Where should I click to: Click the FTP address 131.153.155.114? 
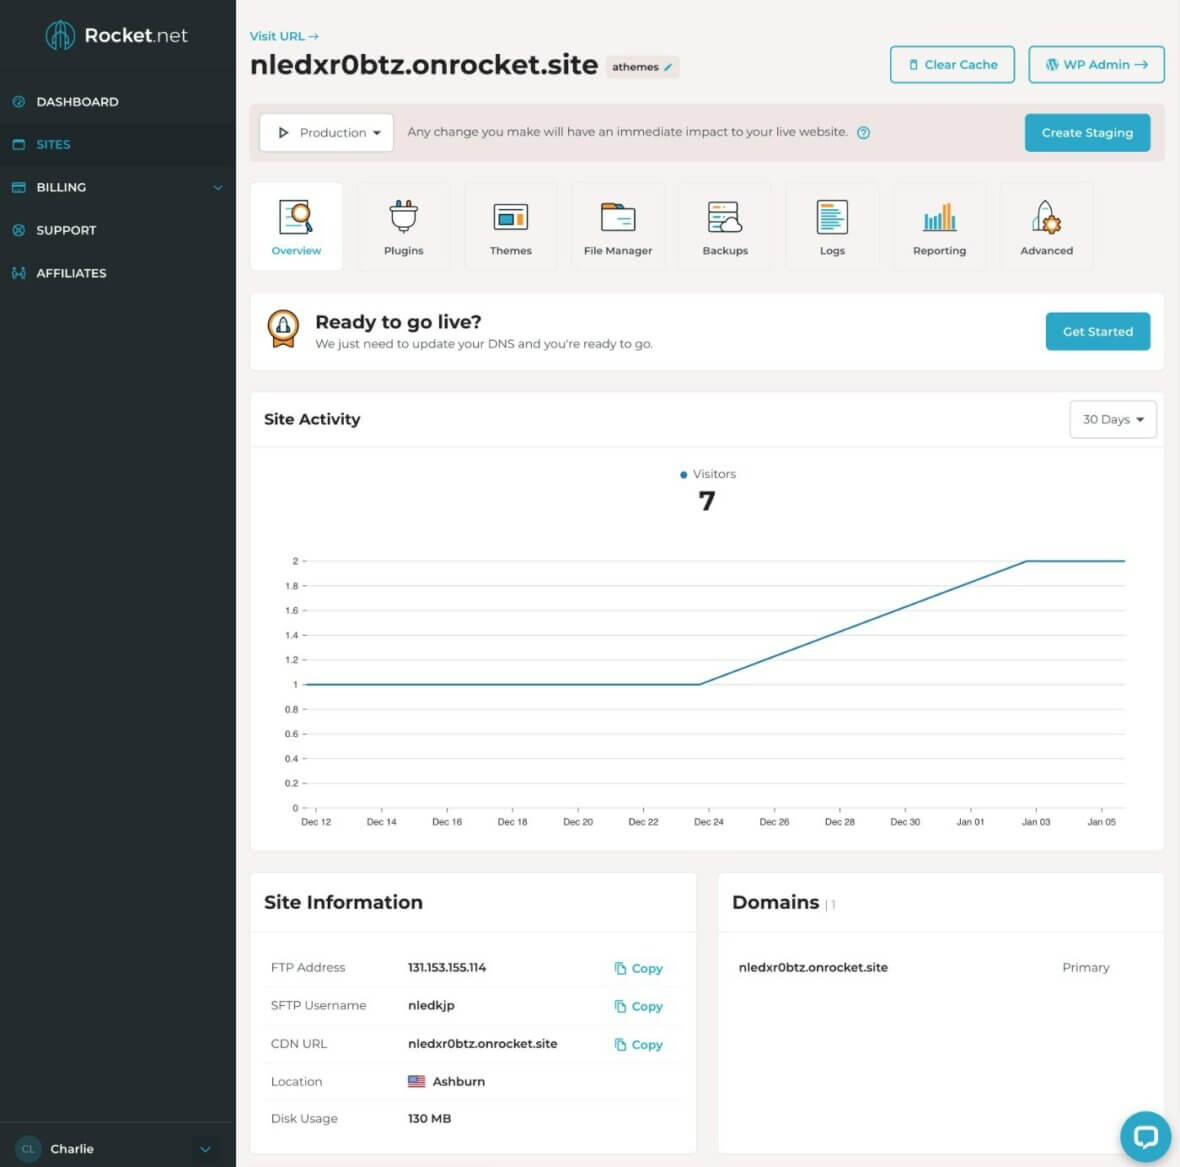point(447,968)
